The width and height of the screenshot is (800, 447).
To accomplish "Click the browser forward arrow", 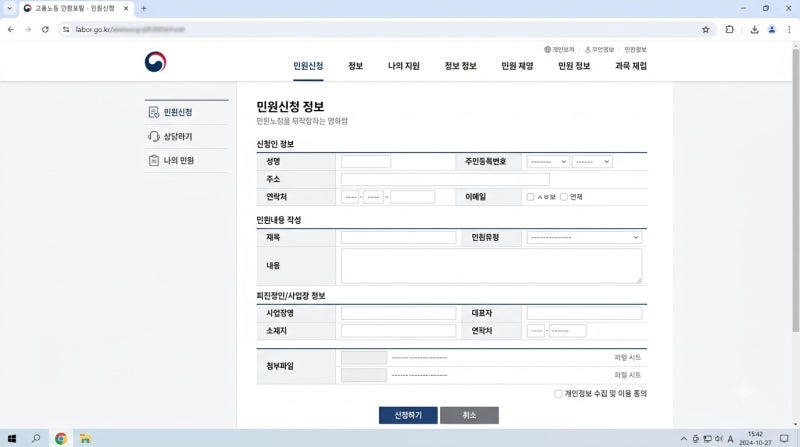I will pyautogui.click(x=28, y=30).
